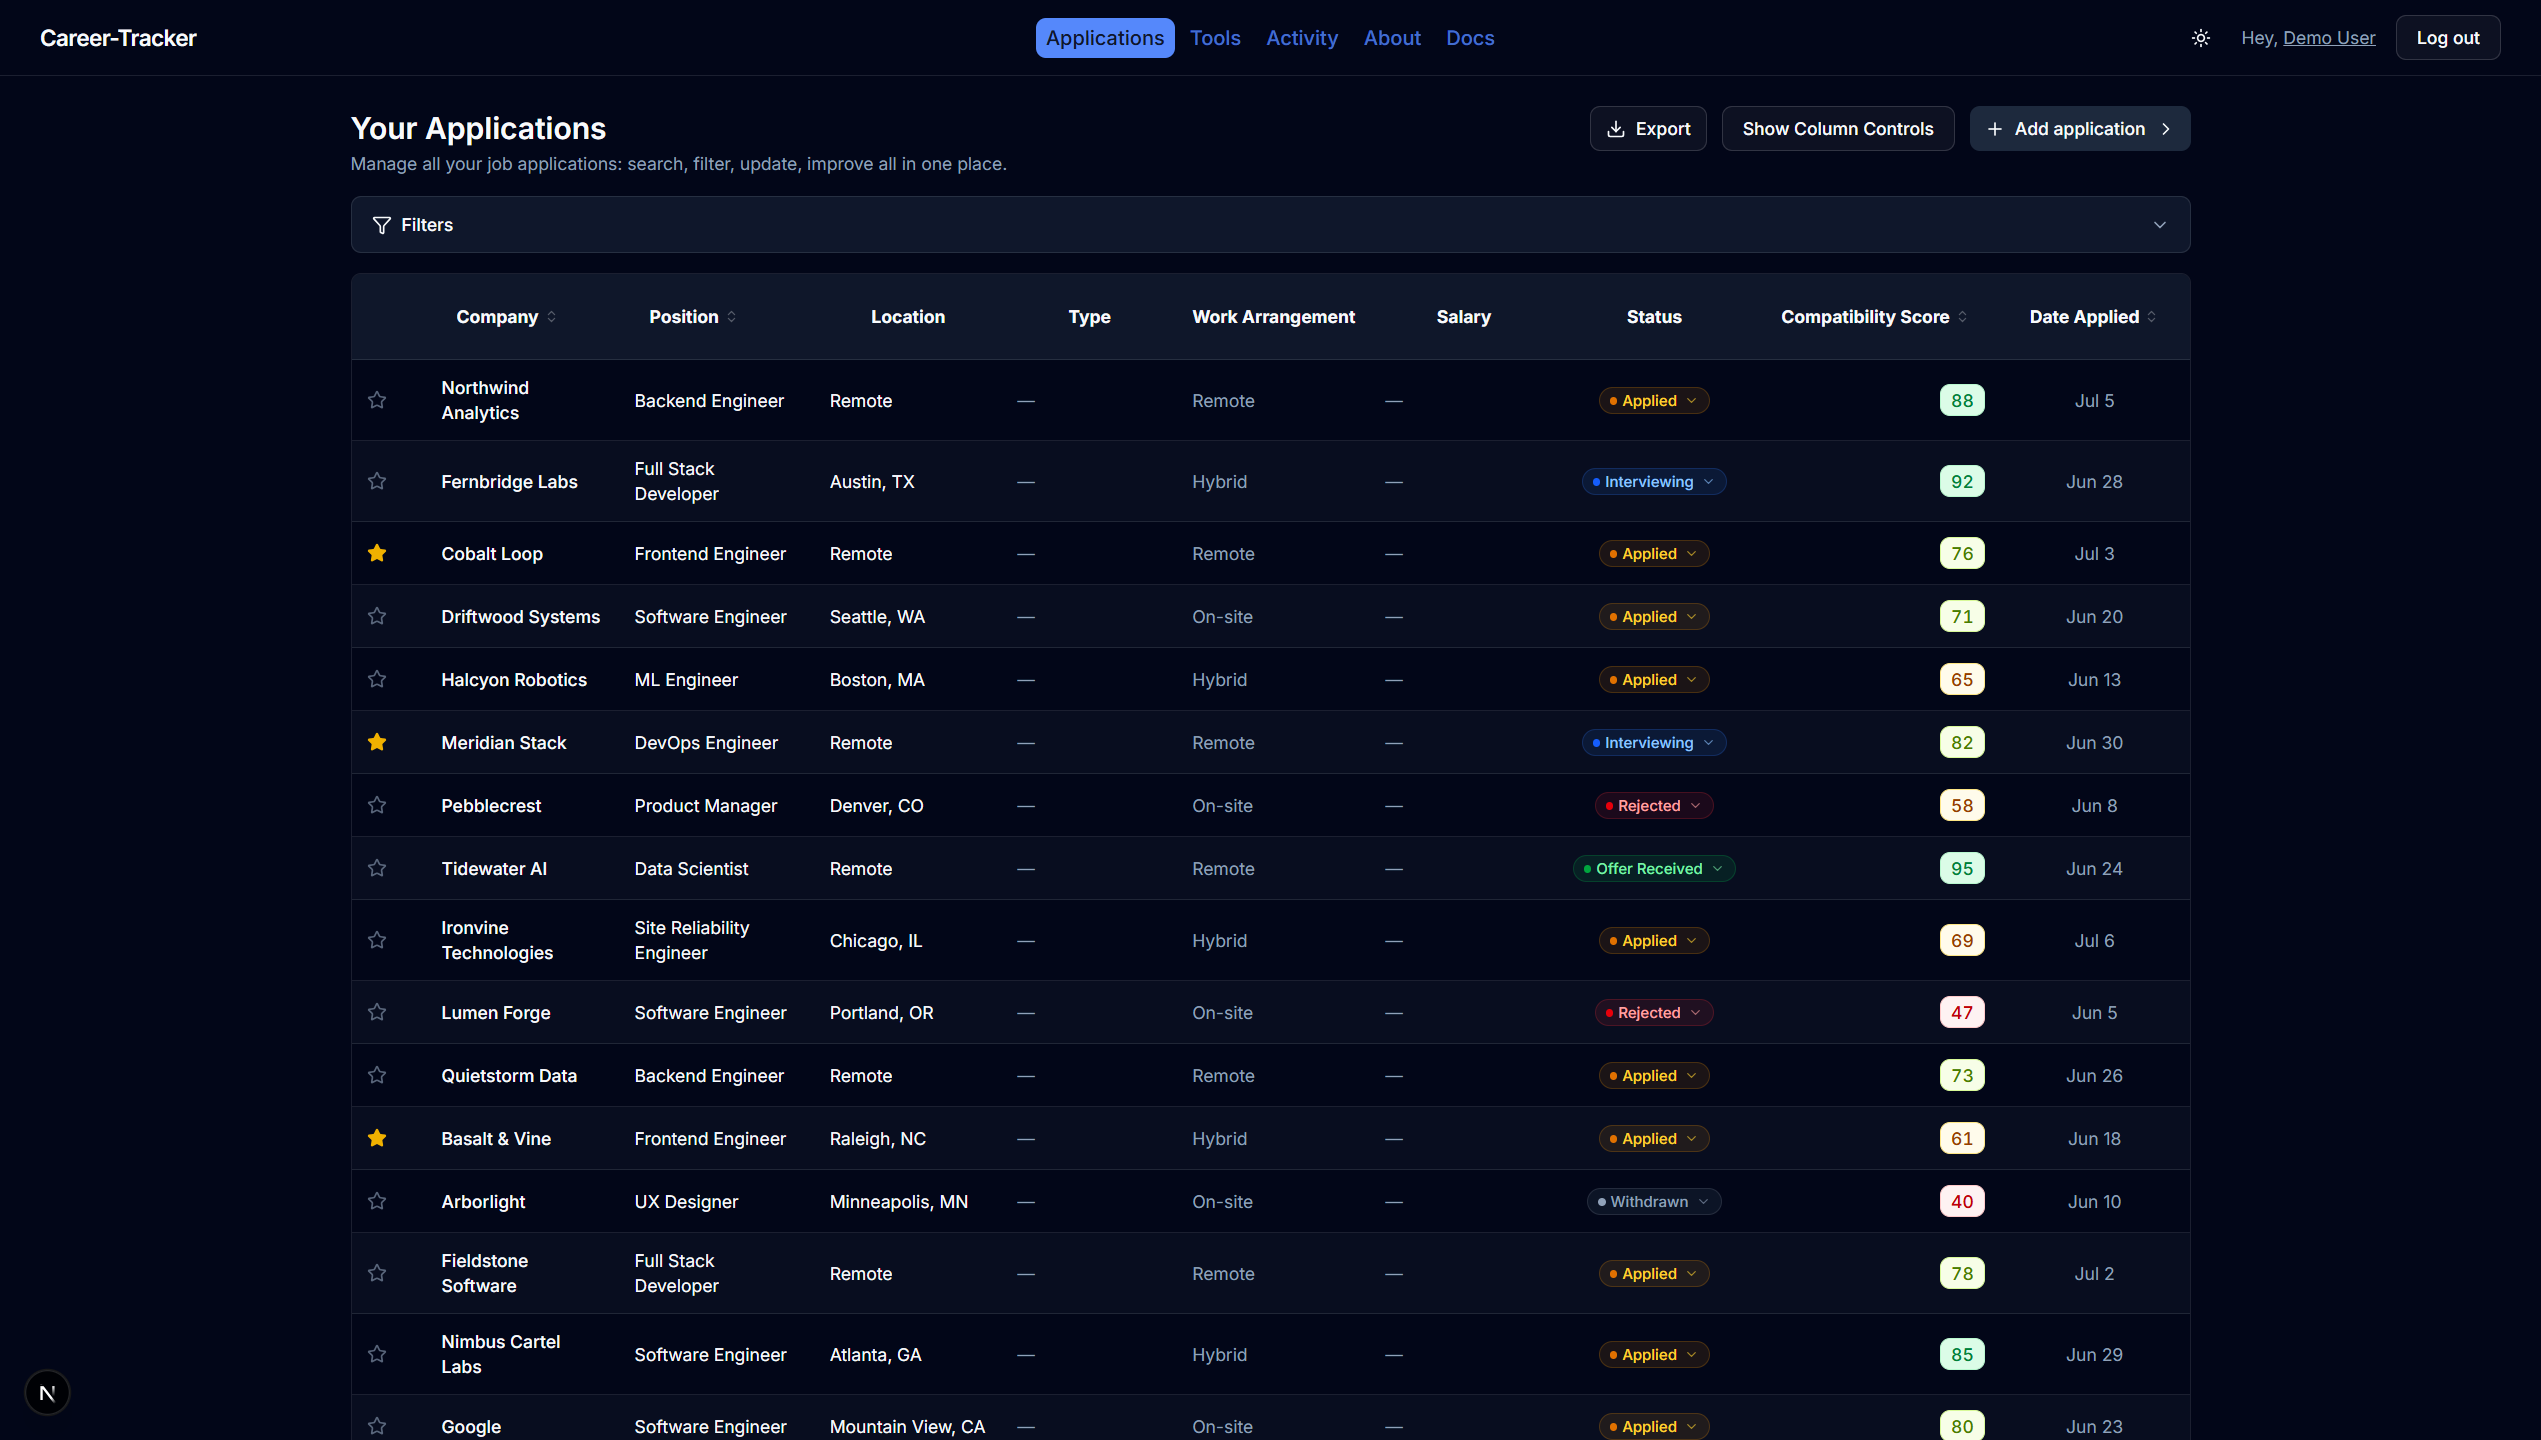This screenshot has width=2541, height=1440.
Task: Open the Tidewater AI Offer Received status dropdown
Action: coord(1653,868)
